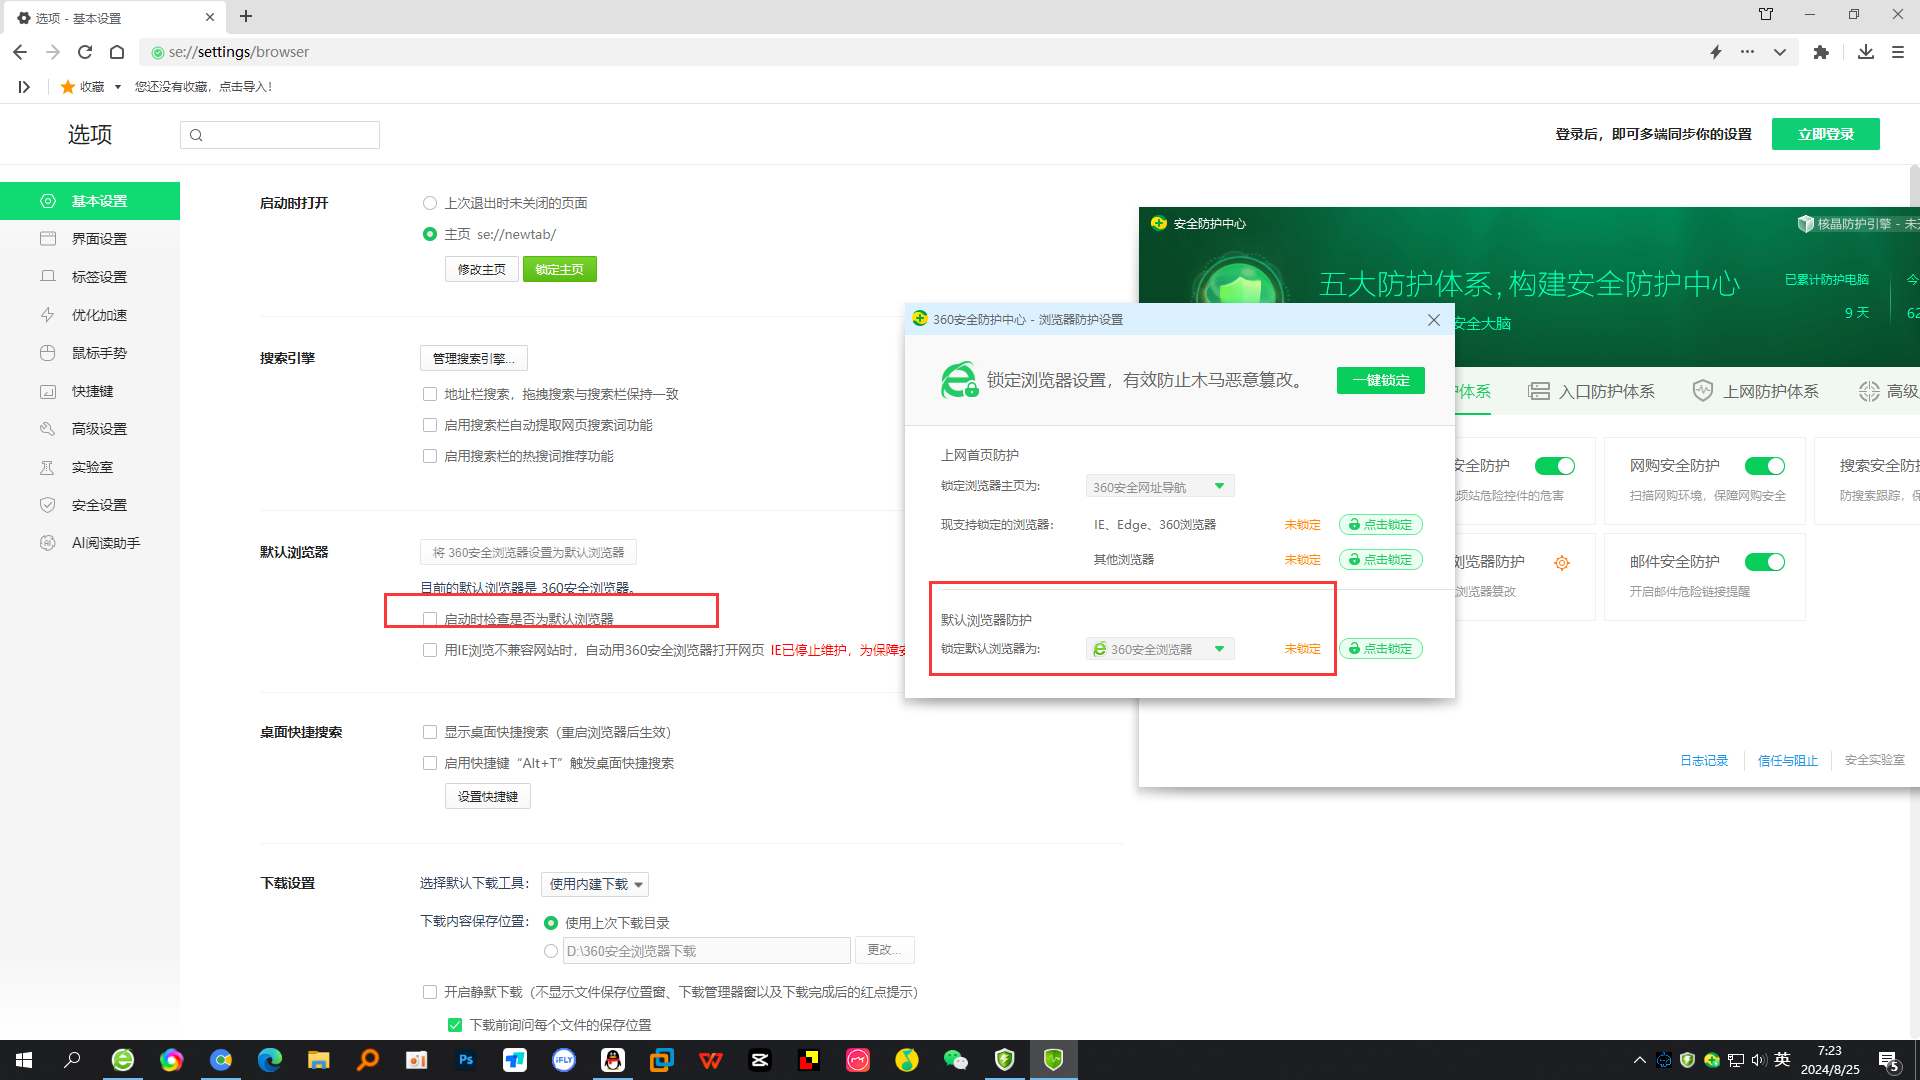Viewport: 1920px width, 1080px height.
Task: Open browser protection gear settings icon
Action: pyautogui.click(x=1562, y=563)
